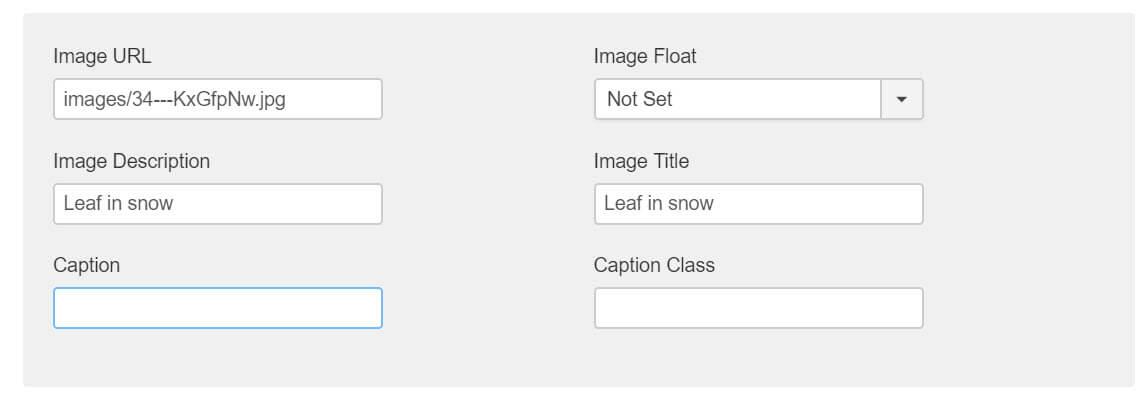Image resolution: width=1144 pixels, height=393 pixels.
Task: Click the 'Image Title' label
Action: click(641, 161)
